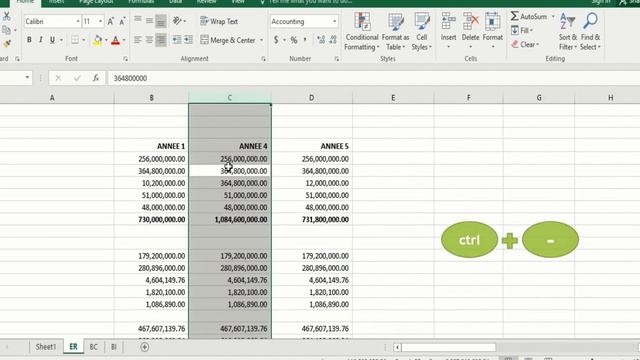The width and height of the screenshot is (640, 360).
Task: Click the Enter checkmark in formula bar
Action: 77,78
